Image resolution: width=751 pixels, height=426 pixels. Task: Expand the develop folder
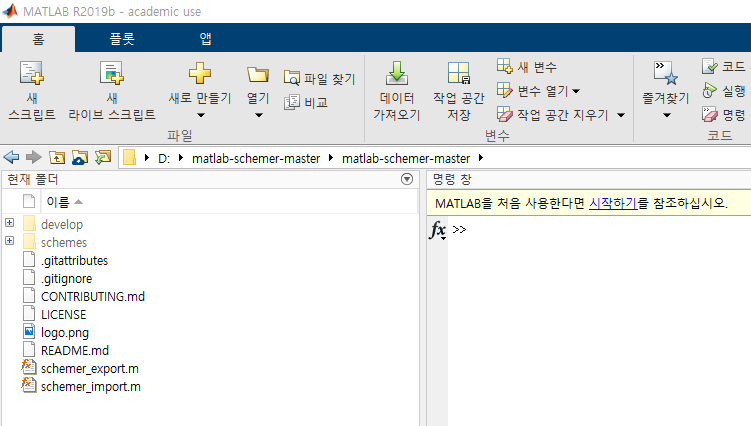10,223
